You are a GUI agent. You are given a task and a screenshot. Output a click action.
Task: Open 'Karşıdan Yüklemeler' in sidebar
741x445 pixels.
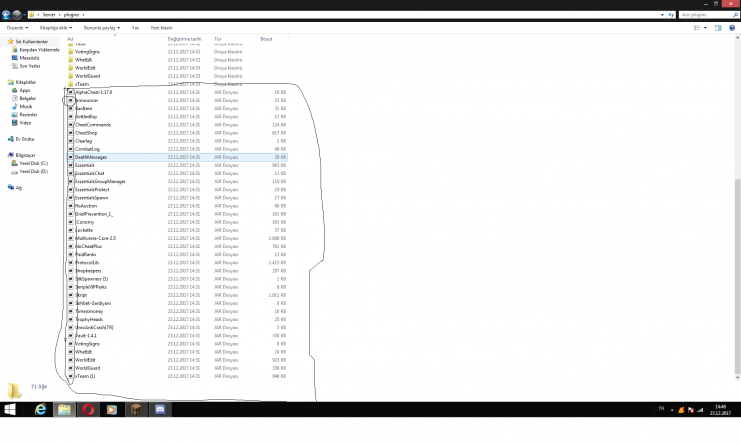(39, 50)
